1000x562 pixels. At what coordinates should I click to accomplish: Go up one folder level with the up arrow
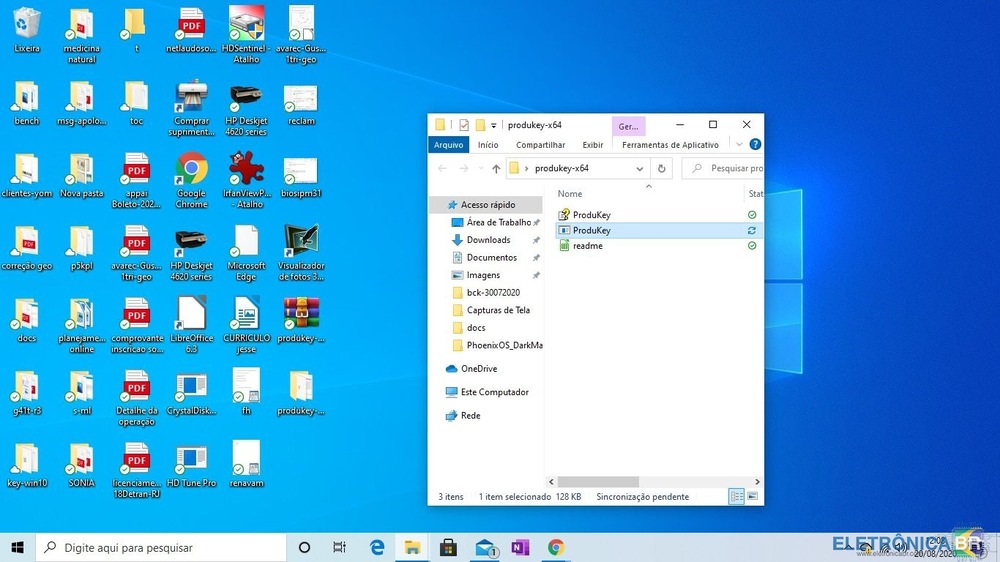496,169
